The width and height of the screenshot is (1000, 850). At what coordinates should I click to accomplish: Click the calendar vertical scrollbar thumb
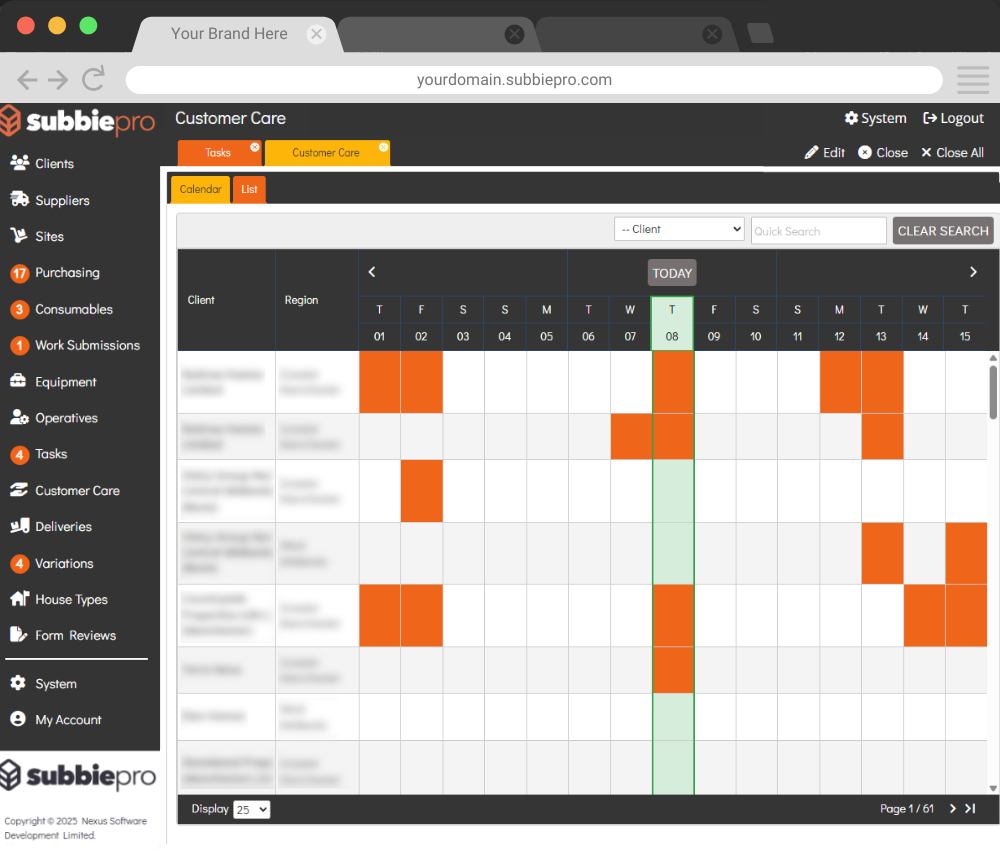993,391
